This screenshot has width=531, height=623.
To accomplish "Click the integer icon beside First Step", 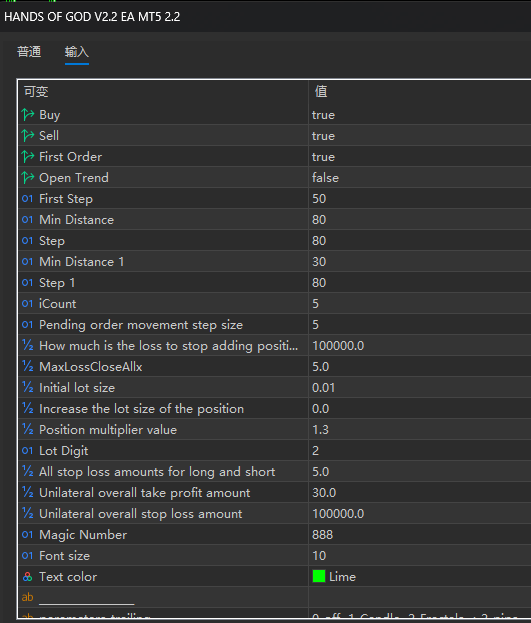I will tap(27, 199).
